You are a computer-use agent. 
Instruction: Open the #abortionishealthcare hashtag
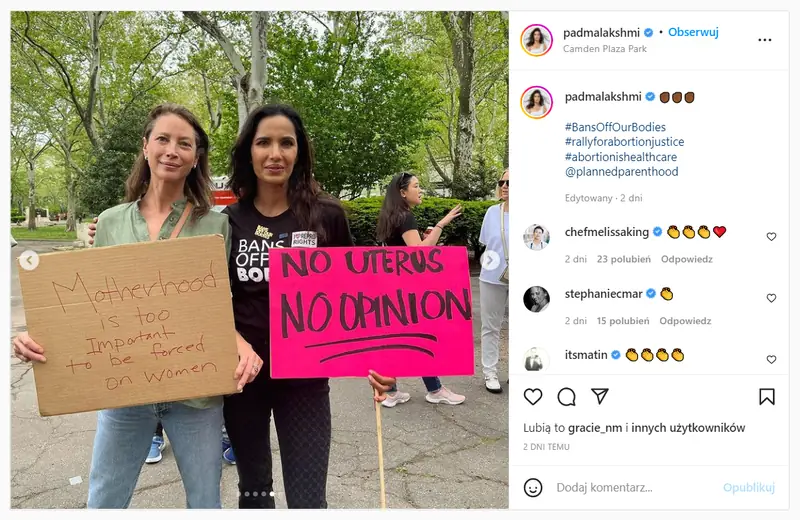(x=620, y=157)
